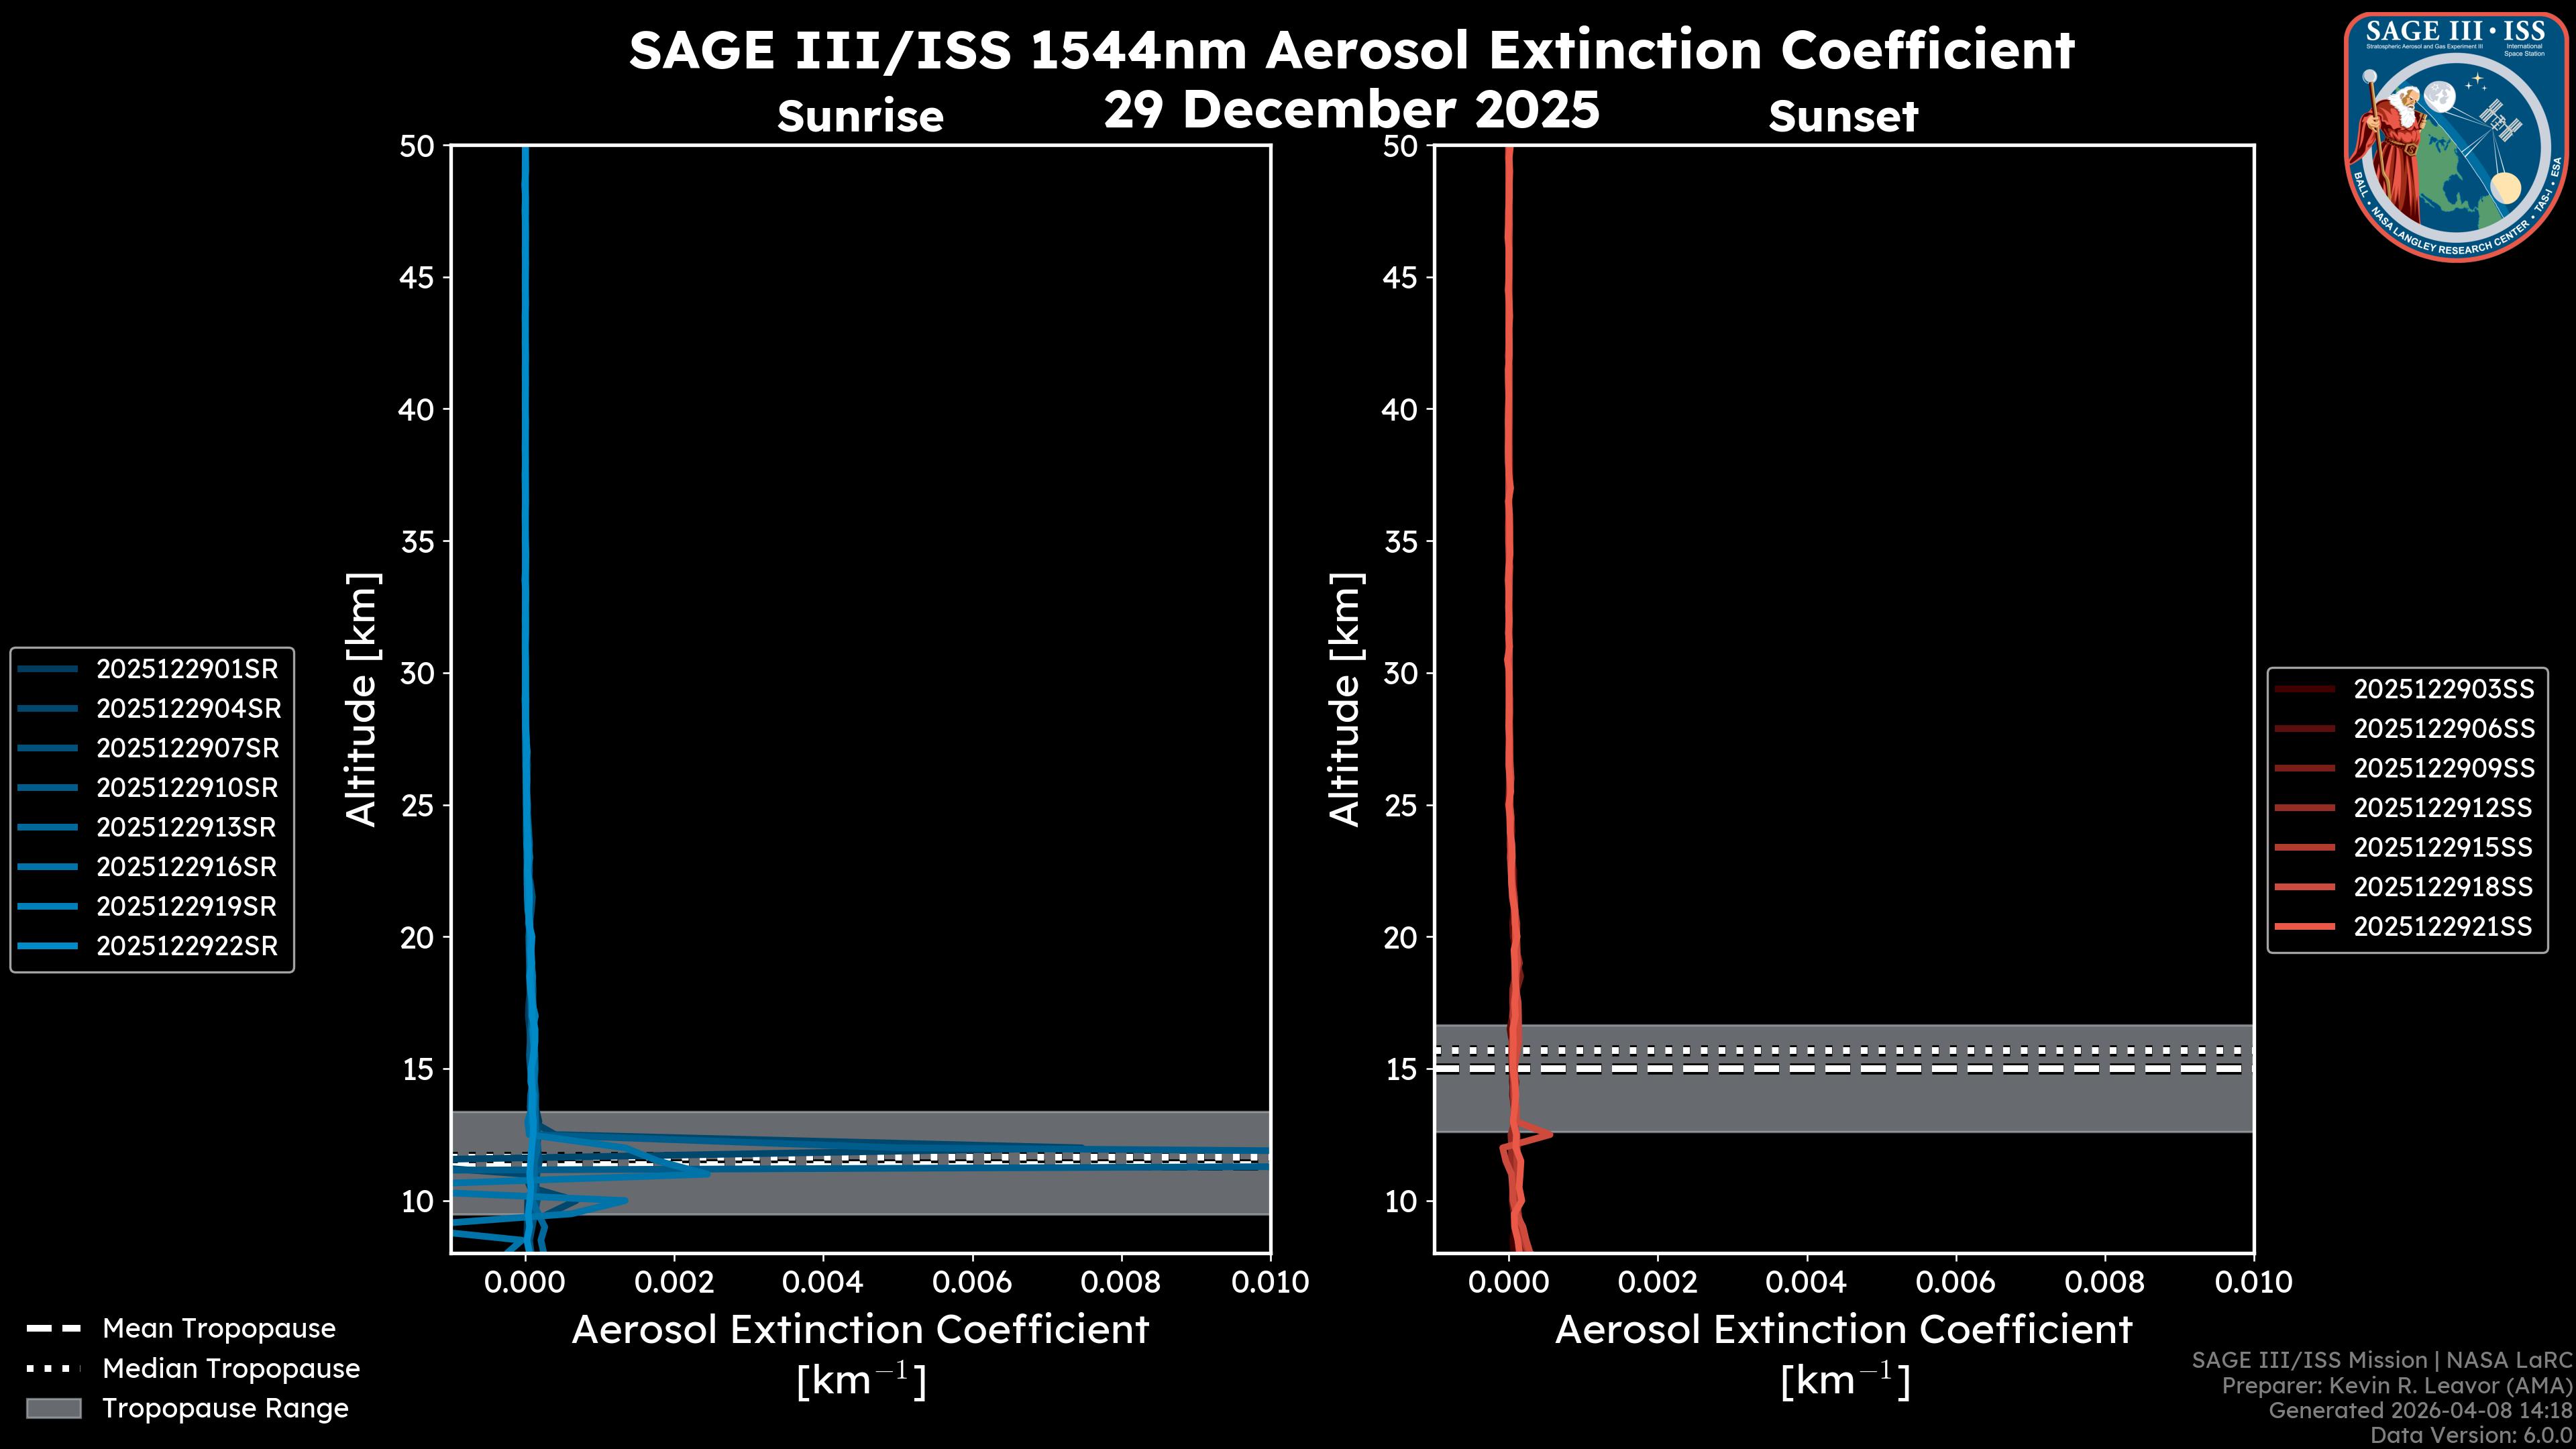Click the 29 December 2025 date heading
This screenshot has width=2576, height=1449.
click(1351, 109)
